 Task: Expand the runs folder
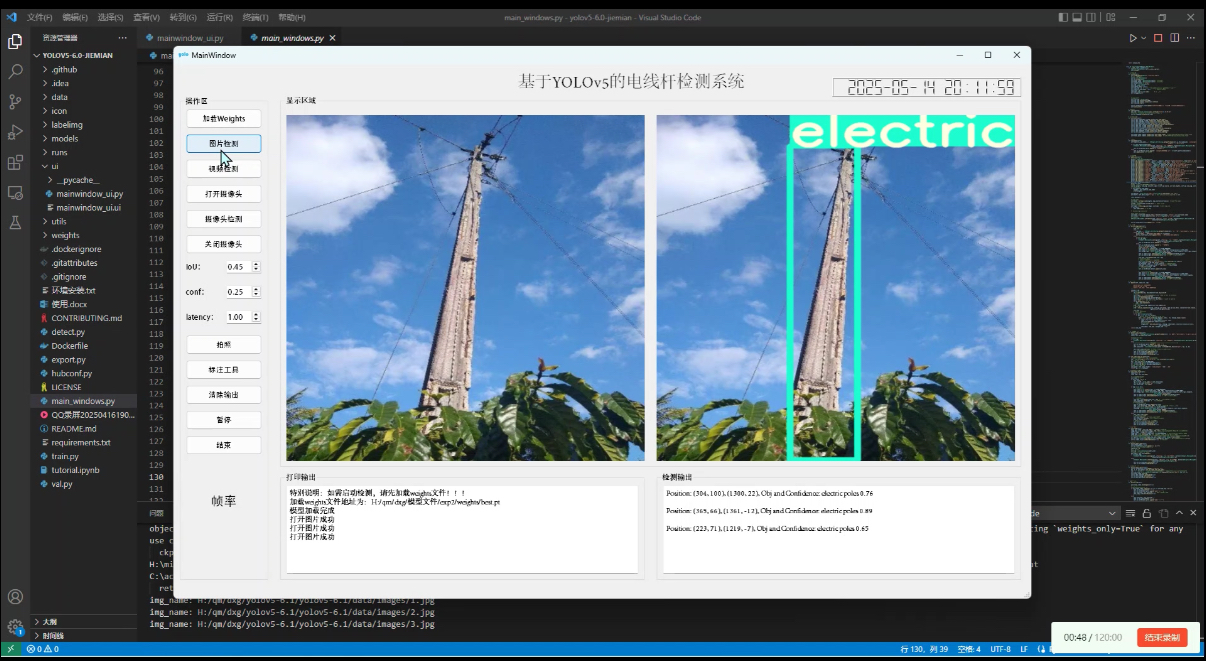84,152
